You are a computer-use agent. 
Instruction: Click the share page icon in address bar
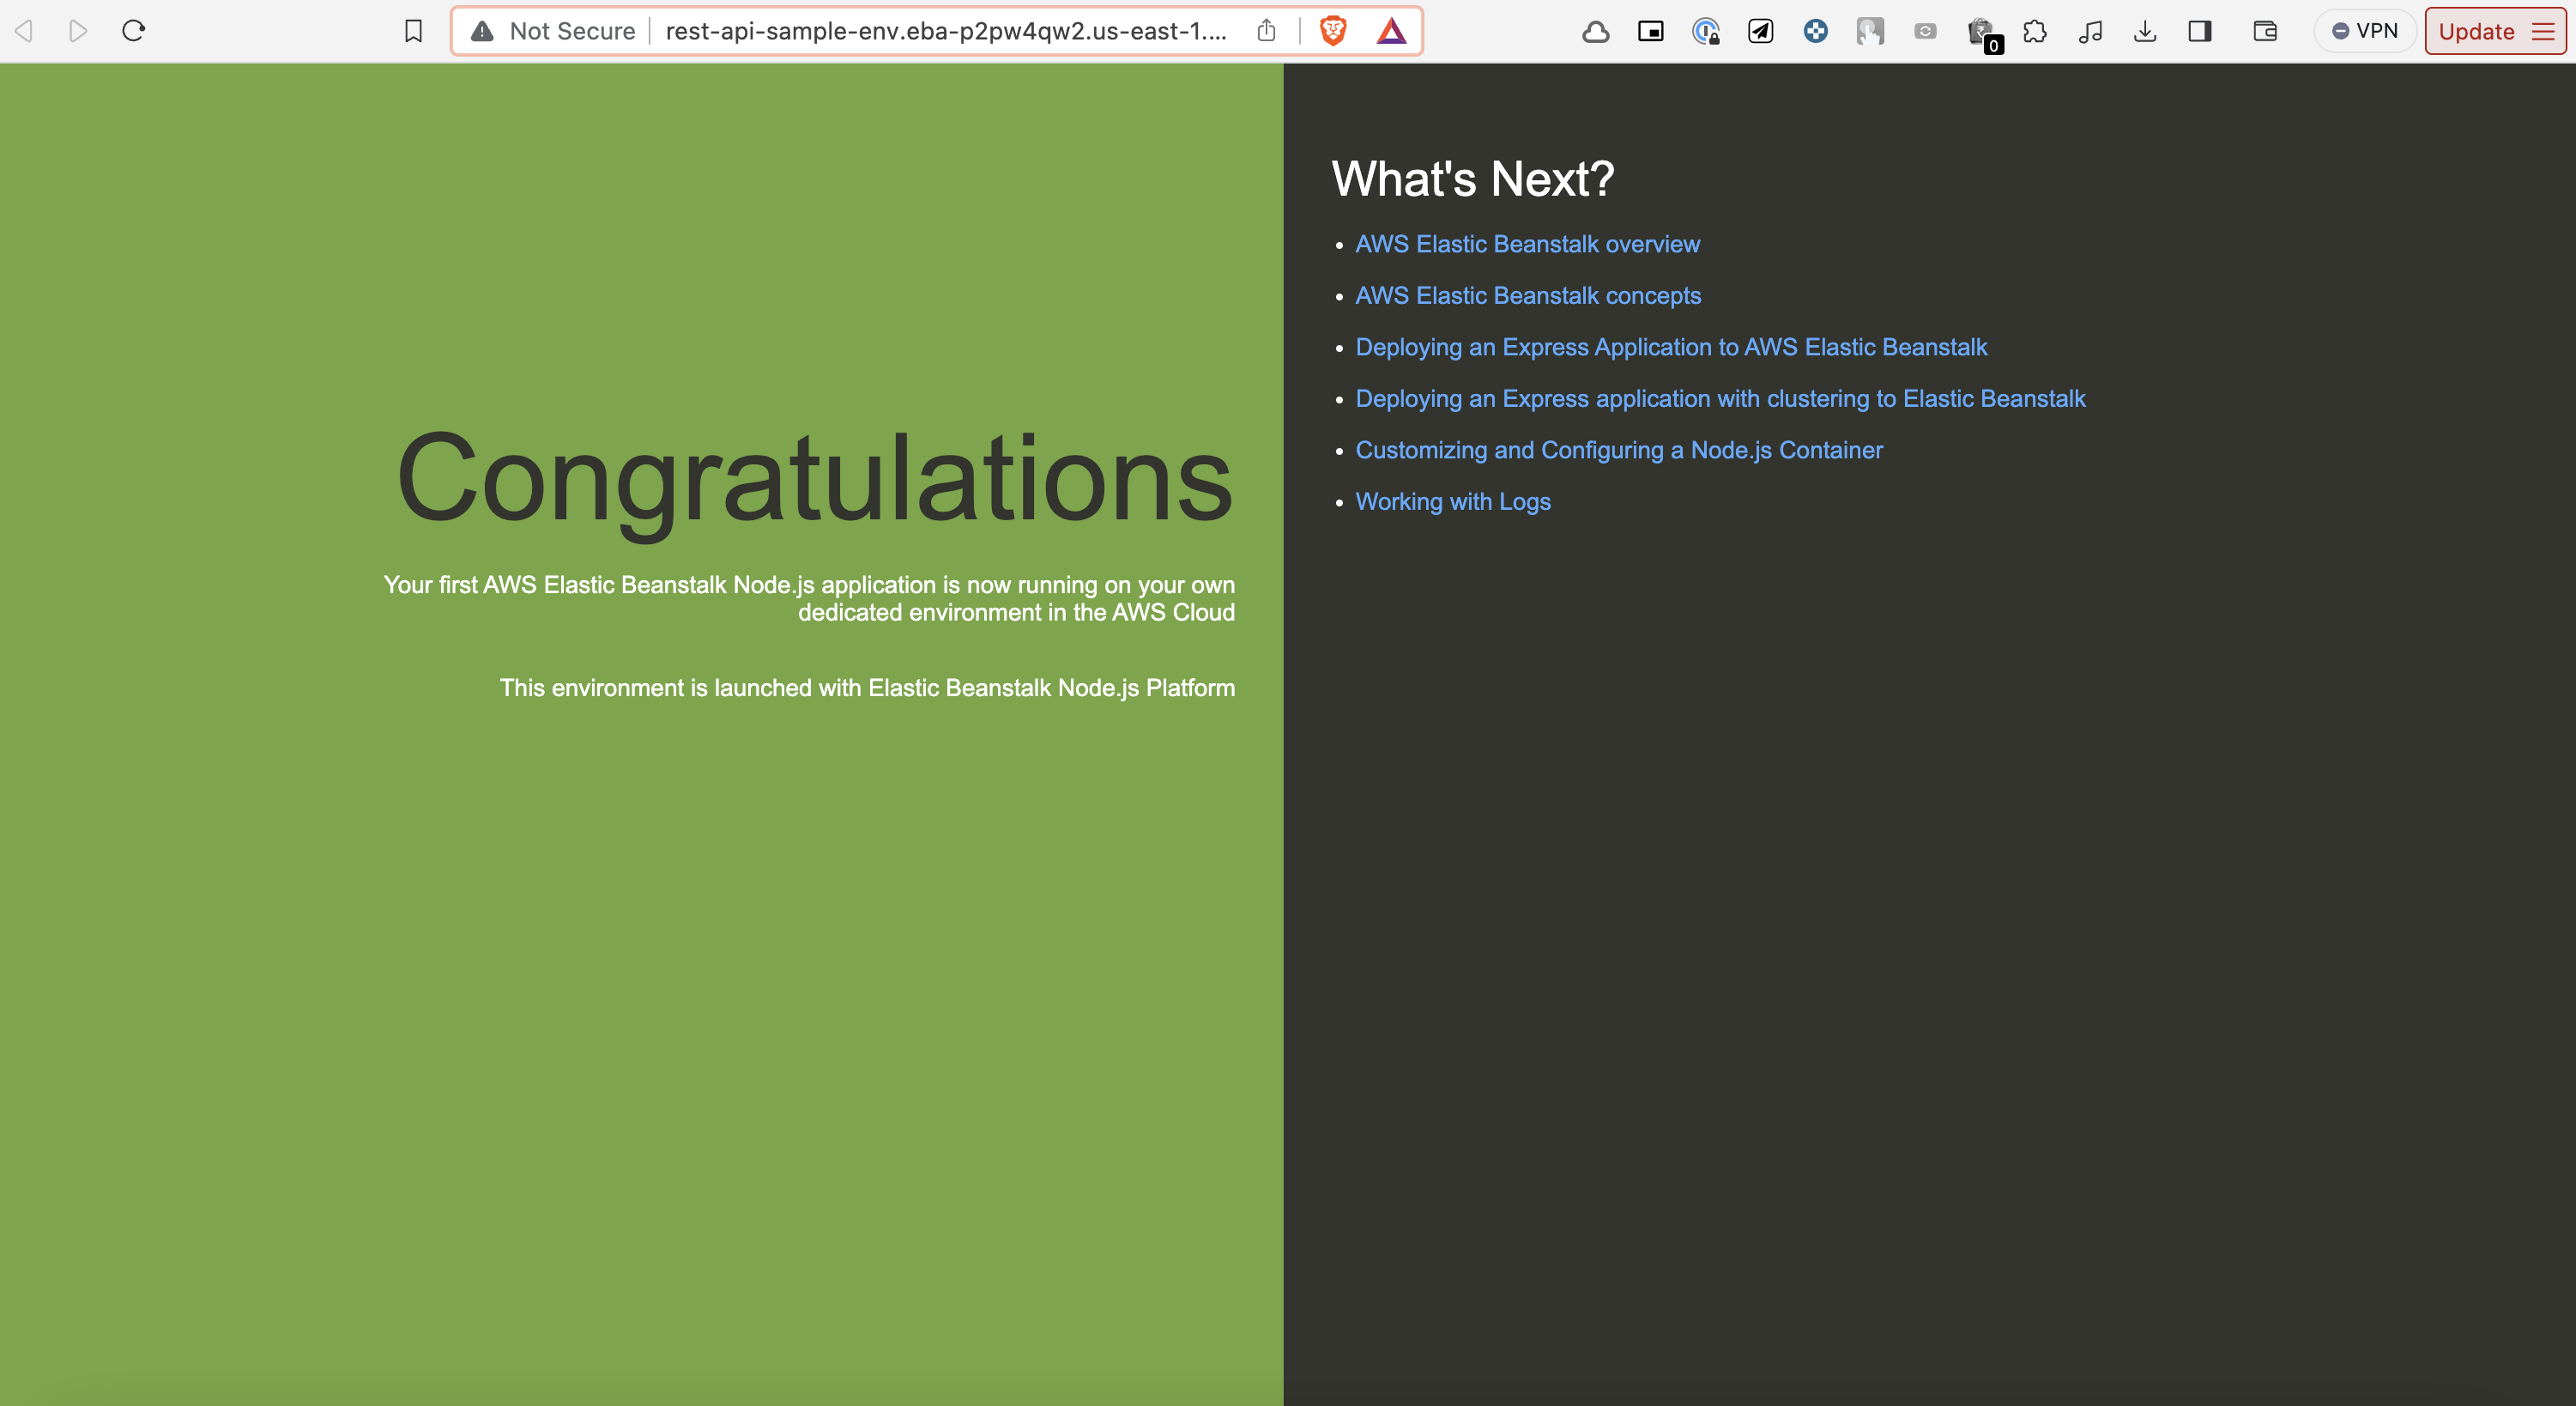(1266, 31)
